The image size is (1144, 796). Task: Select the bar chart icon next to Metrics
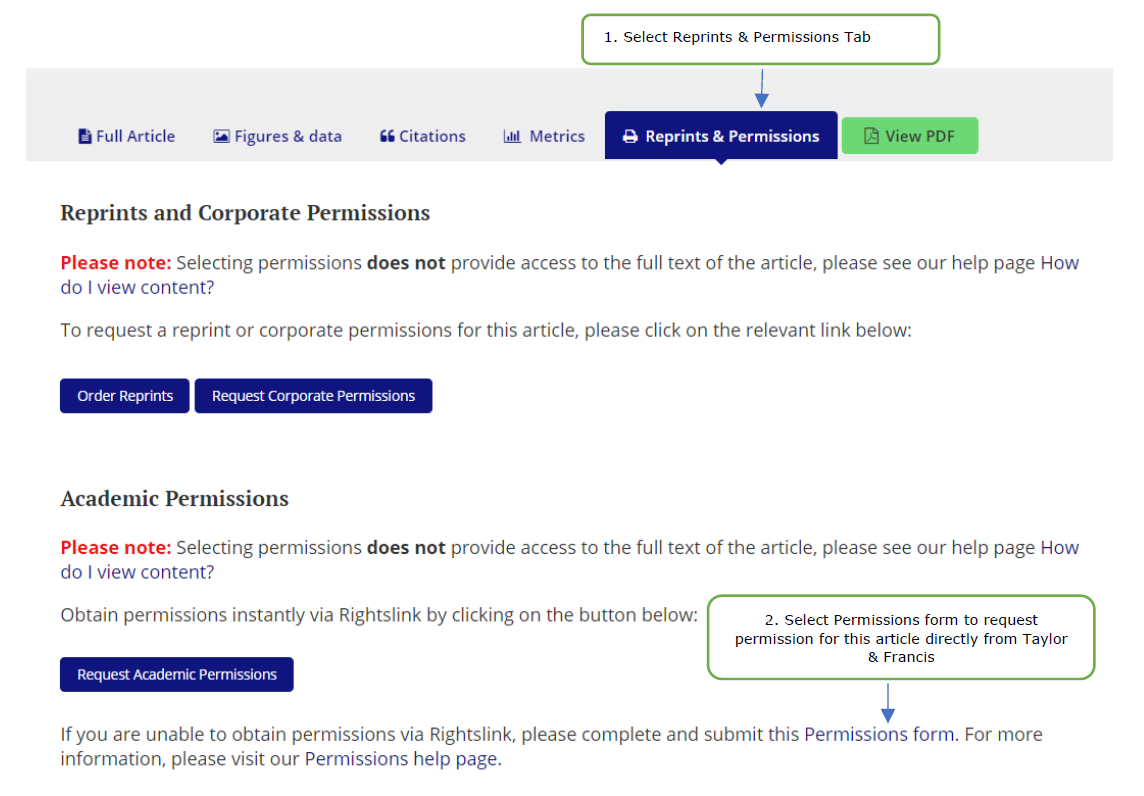[x=513, y=136]
